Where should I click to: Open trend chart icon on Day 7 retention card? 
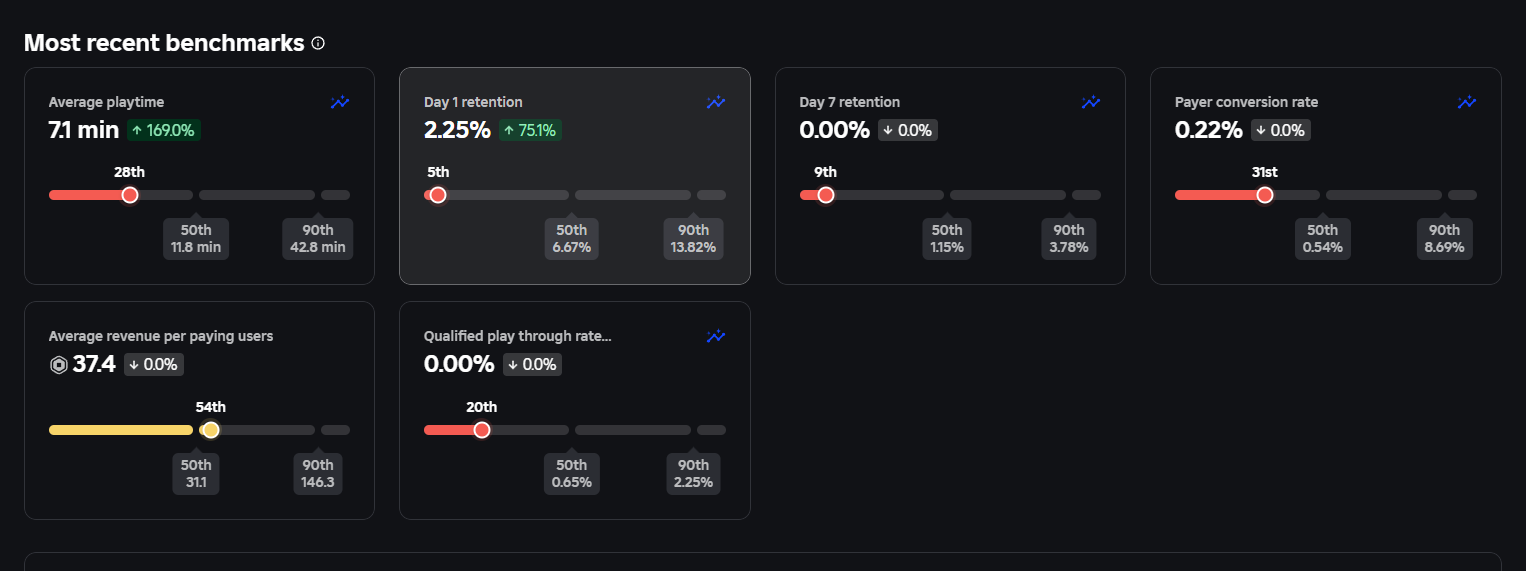(x=1090, y=102)
